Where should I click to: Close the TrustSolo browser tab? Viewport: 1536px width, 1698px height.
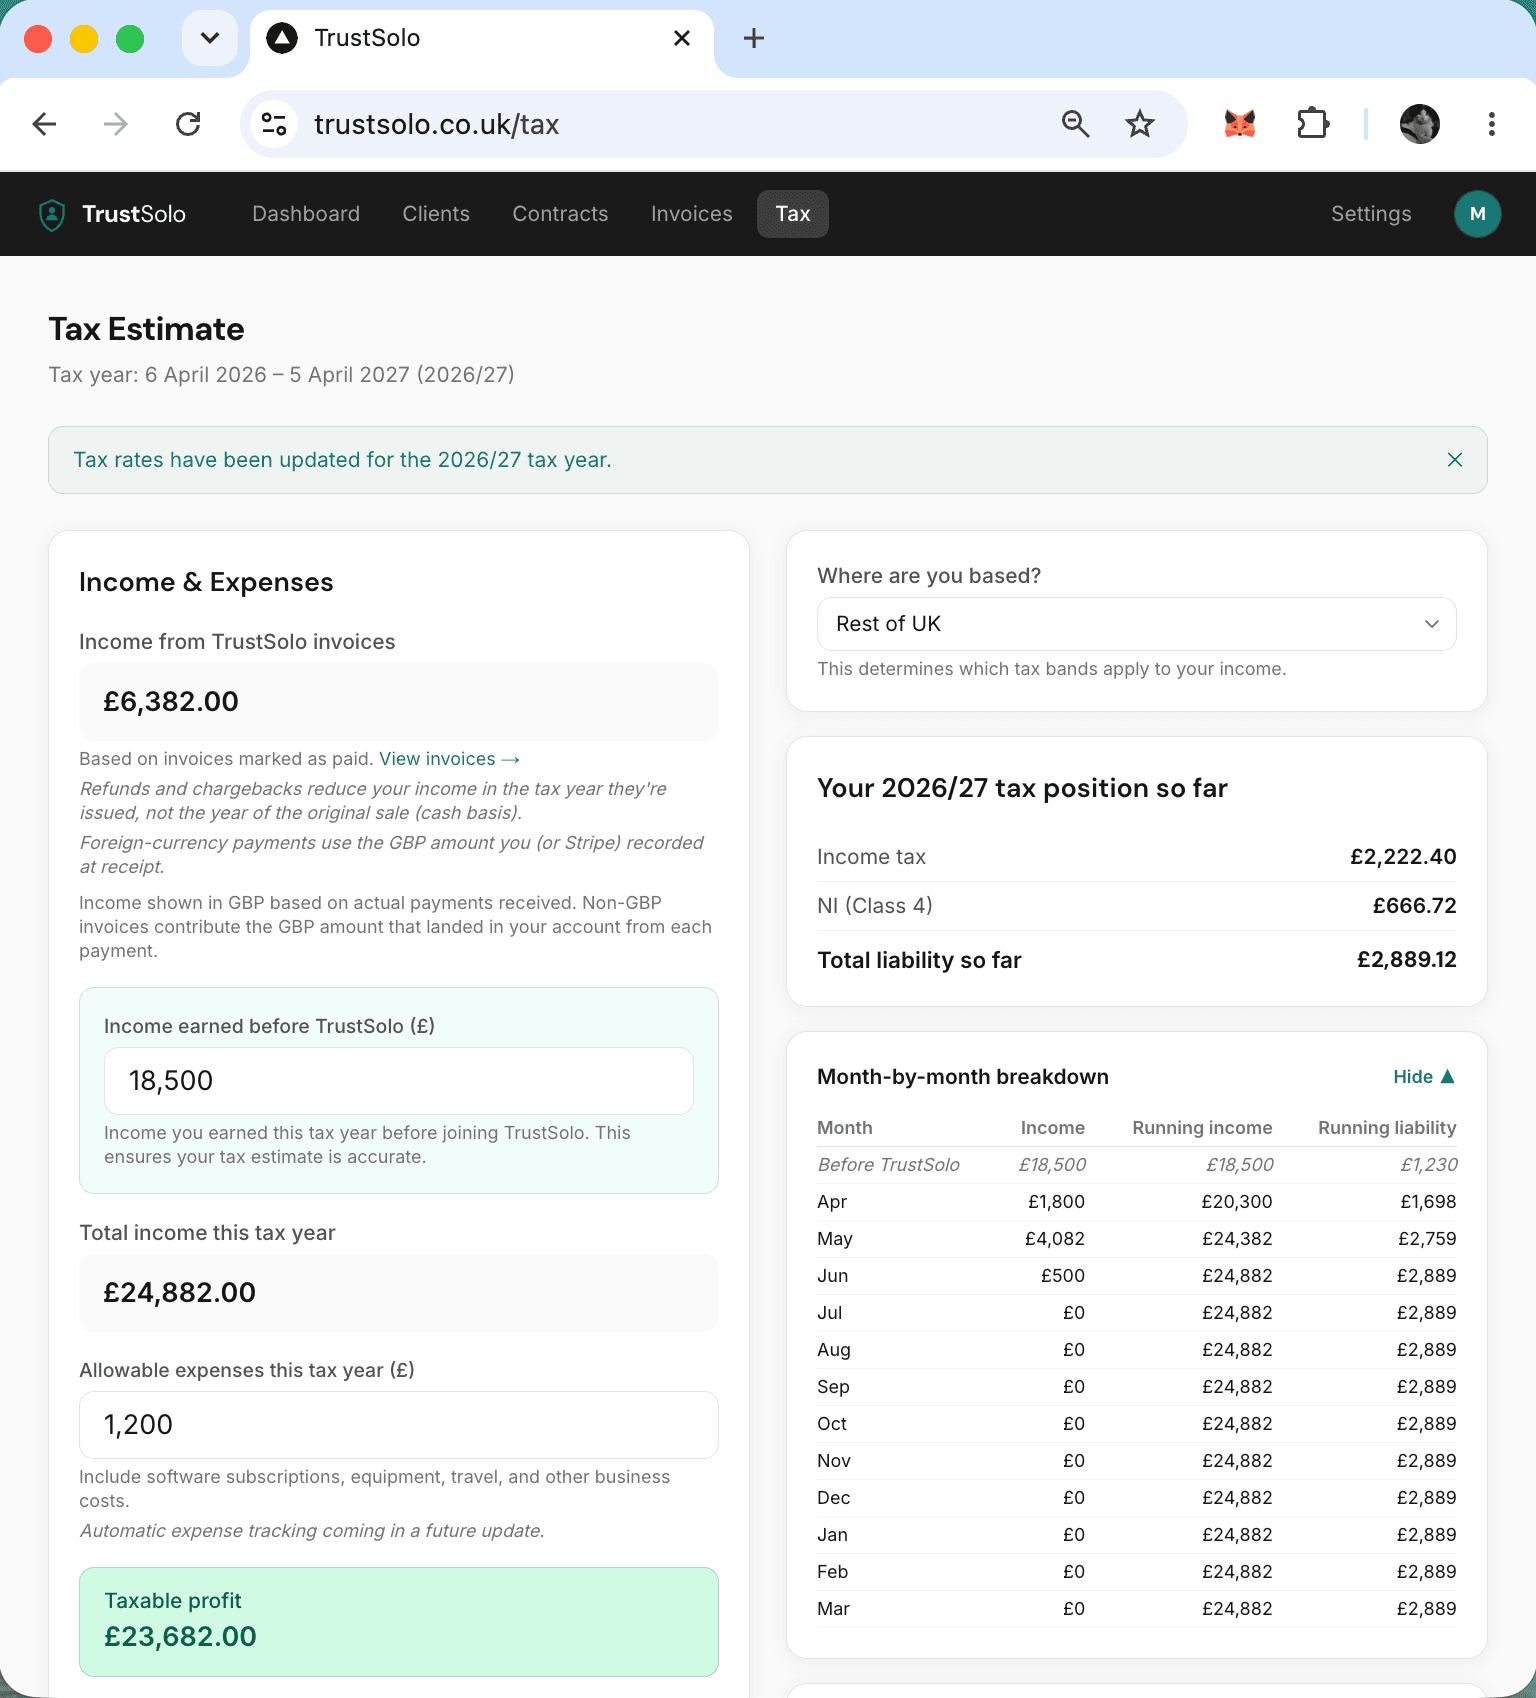pos(682,38)
